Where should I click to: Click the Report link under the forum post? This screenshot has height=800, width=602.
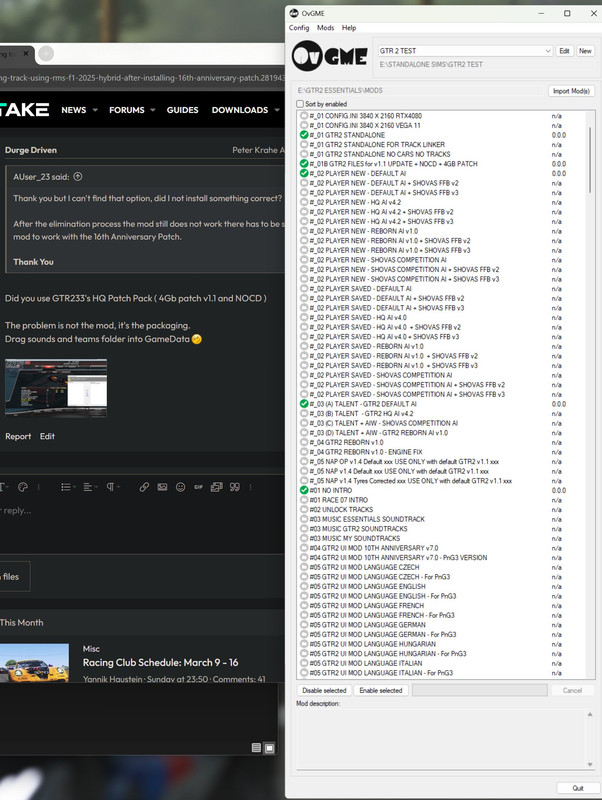click(18, 437)
